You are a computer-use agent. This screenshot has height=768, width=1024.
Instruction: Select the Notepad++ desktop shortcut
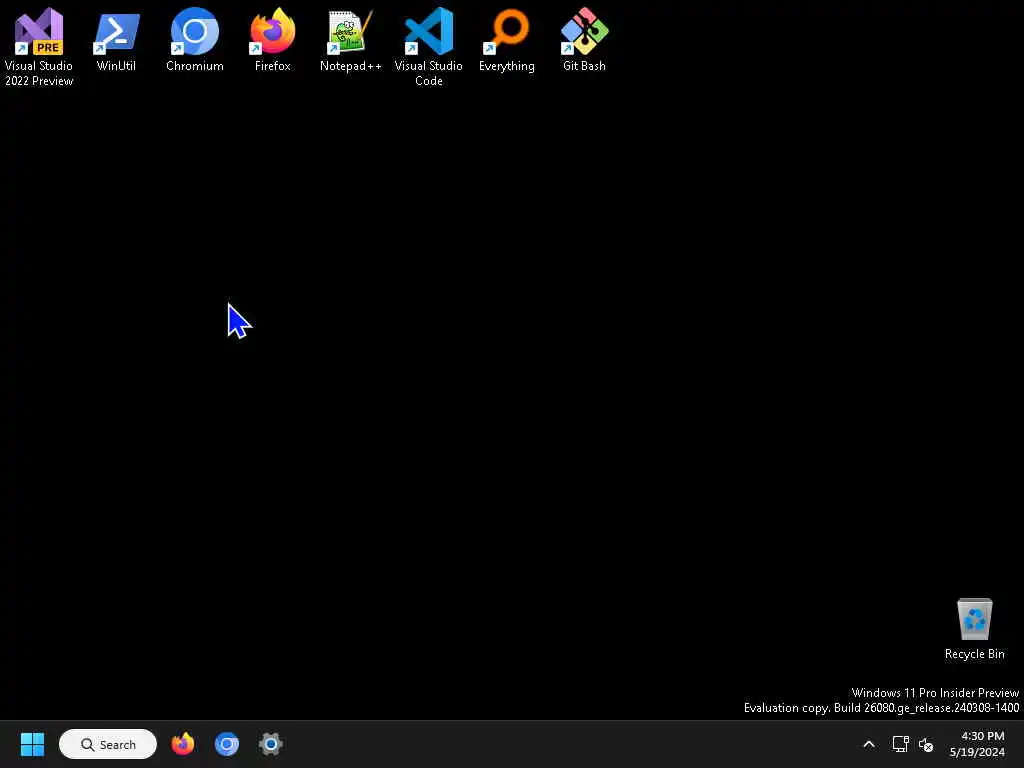click(x=351, y=39)
